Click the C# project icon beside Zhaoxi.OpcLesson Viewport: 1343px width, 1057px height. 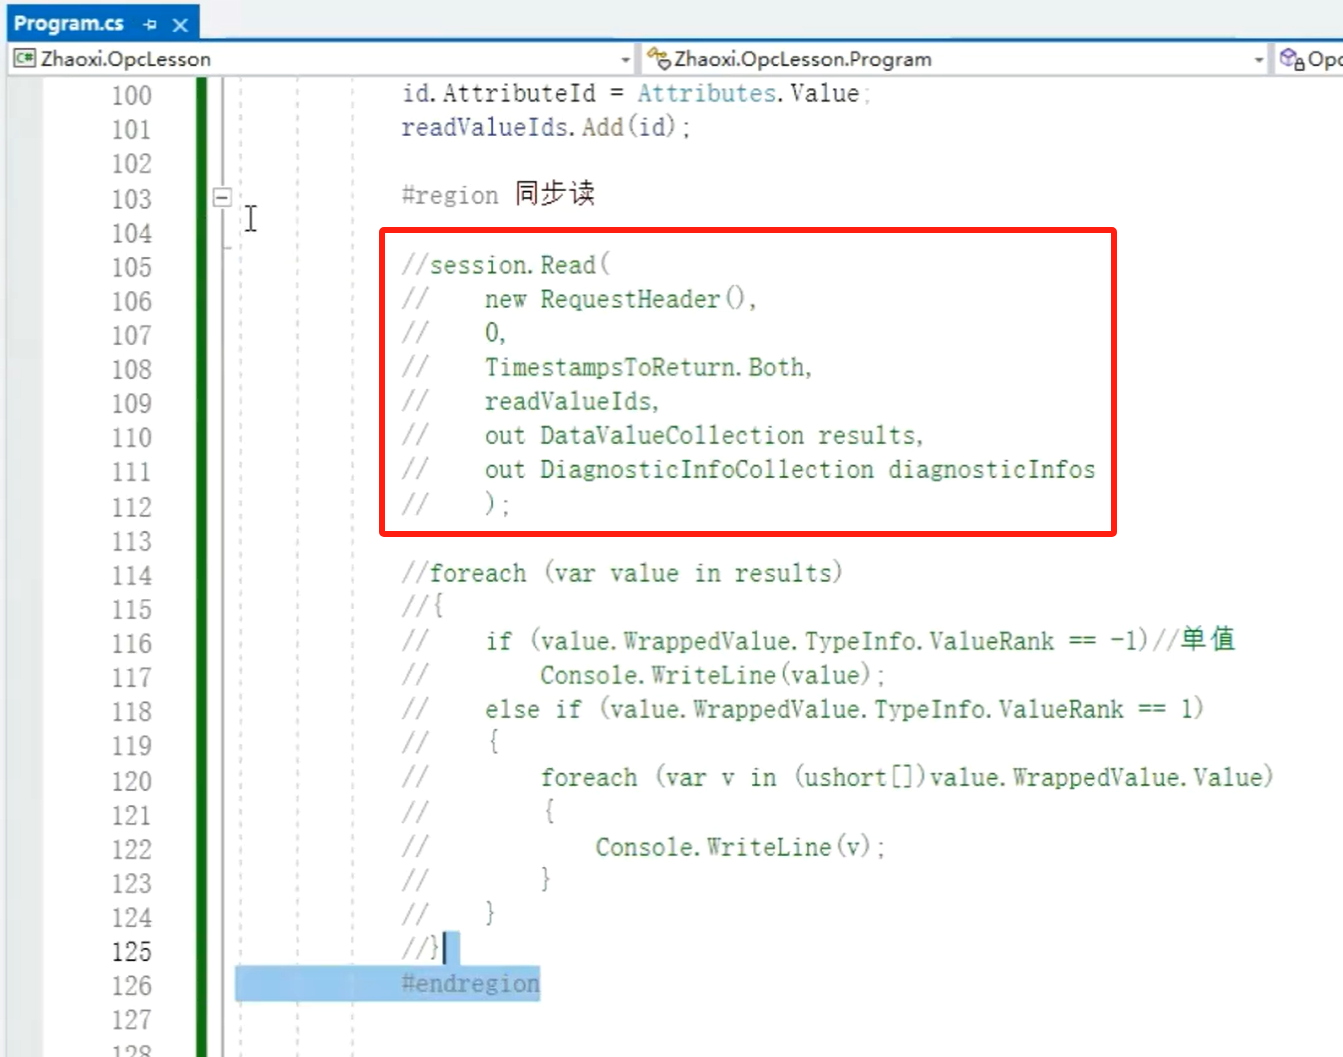coord(25,59)
